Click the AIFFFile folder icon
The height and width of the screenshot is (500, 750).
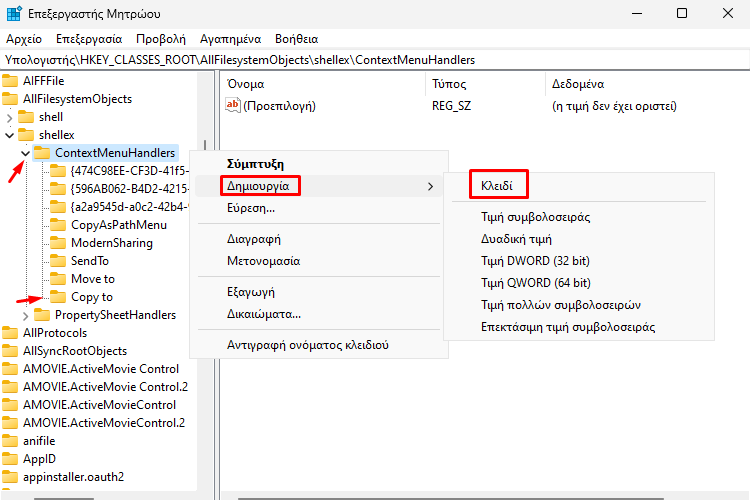[x=10, y=81]
